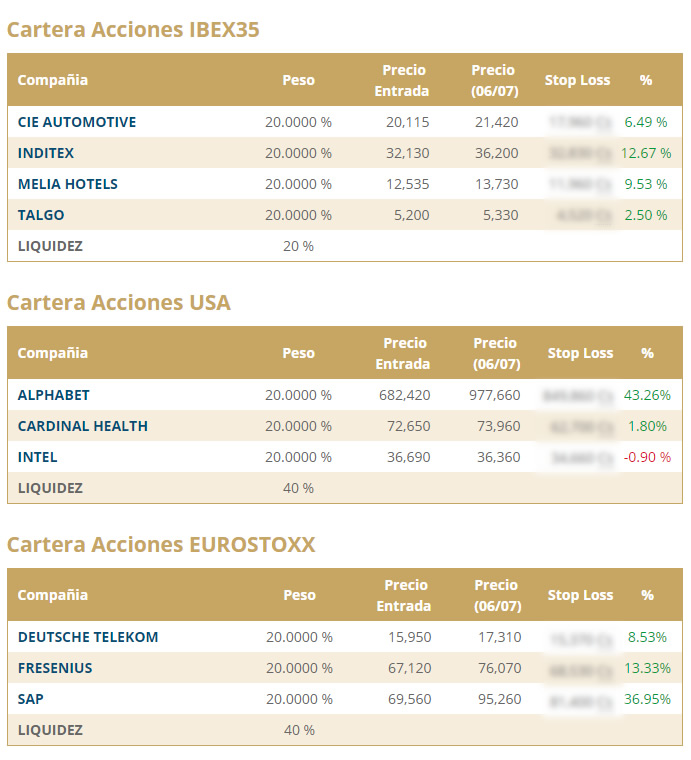This screenshot has width=691, height=760.
Task: Click the Cartera Acciones EUROSTOXX heading
Action: coord(161,544)
